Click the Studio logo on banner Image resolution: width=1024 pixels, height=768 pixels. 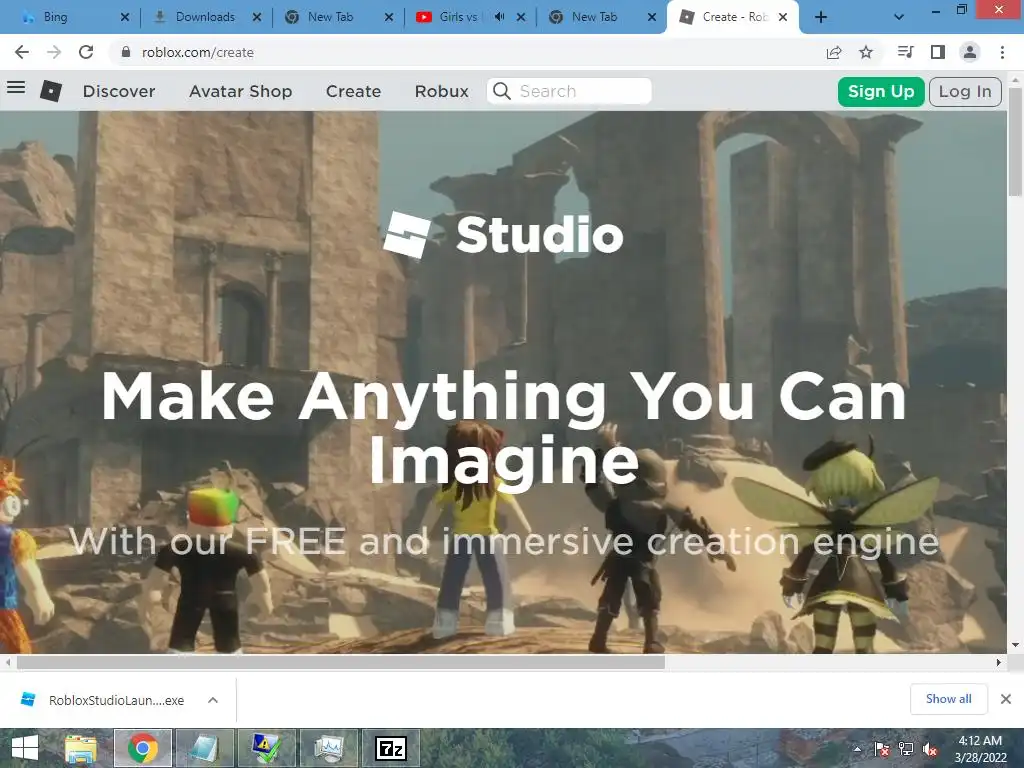pyautogui.click(x=503, y=234)
